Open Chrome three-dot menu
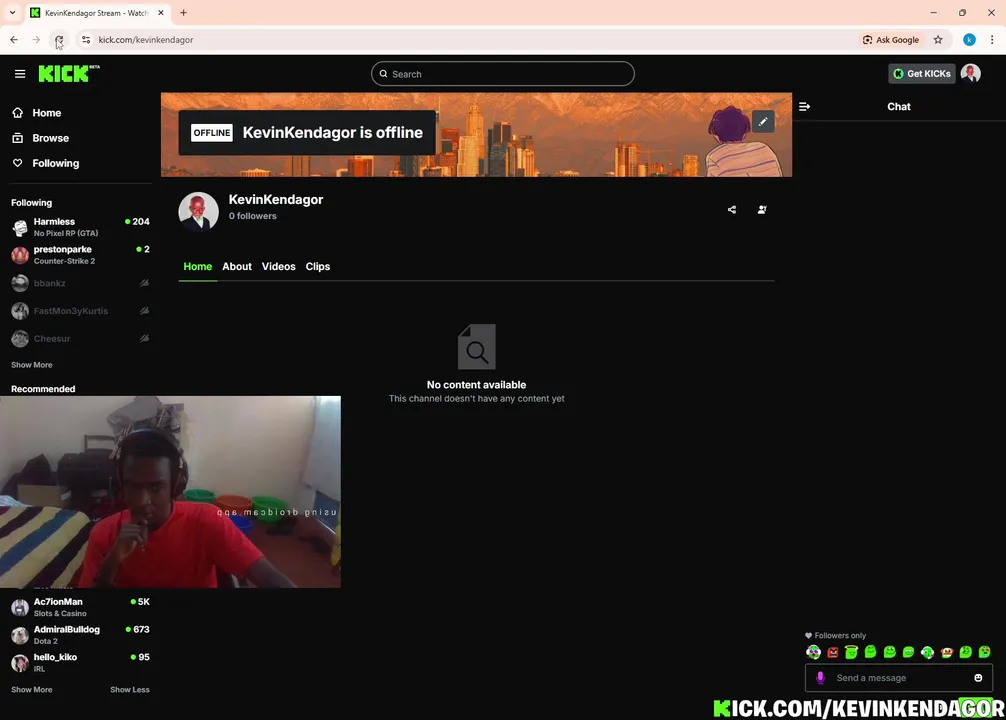The image size is (1006, 720). click(x=992, y=40)
